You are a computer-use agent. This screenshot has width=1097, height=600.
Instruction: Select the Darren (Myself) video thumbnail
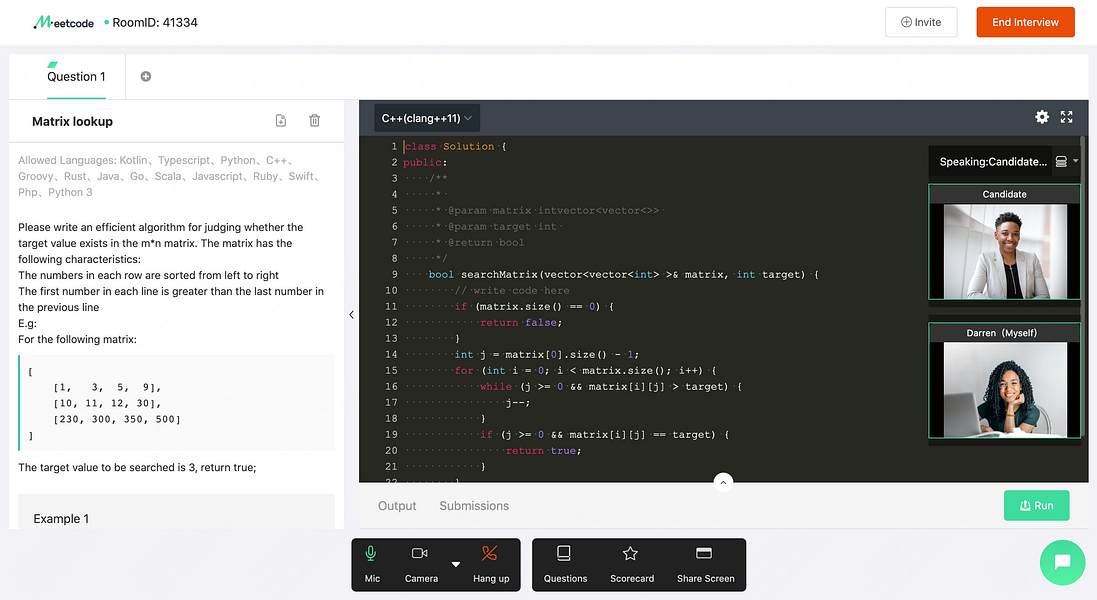tap(1004, 380)
